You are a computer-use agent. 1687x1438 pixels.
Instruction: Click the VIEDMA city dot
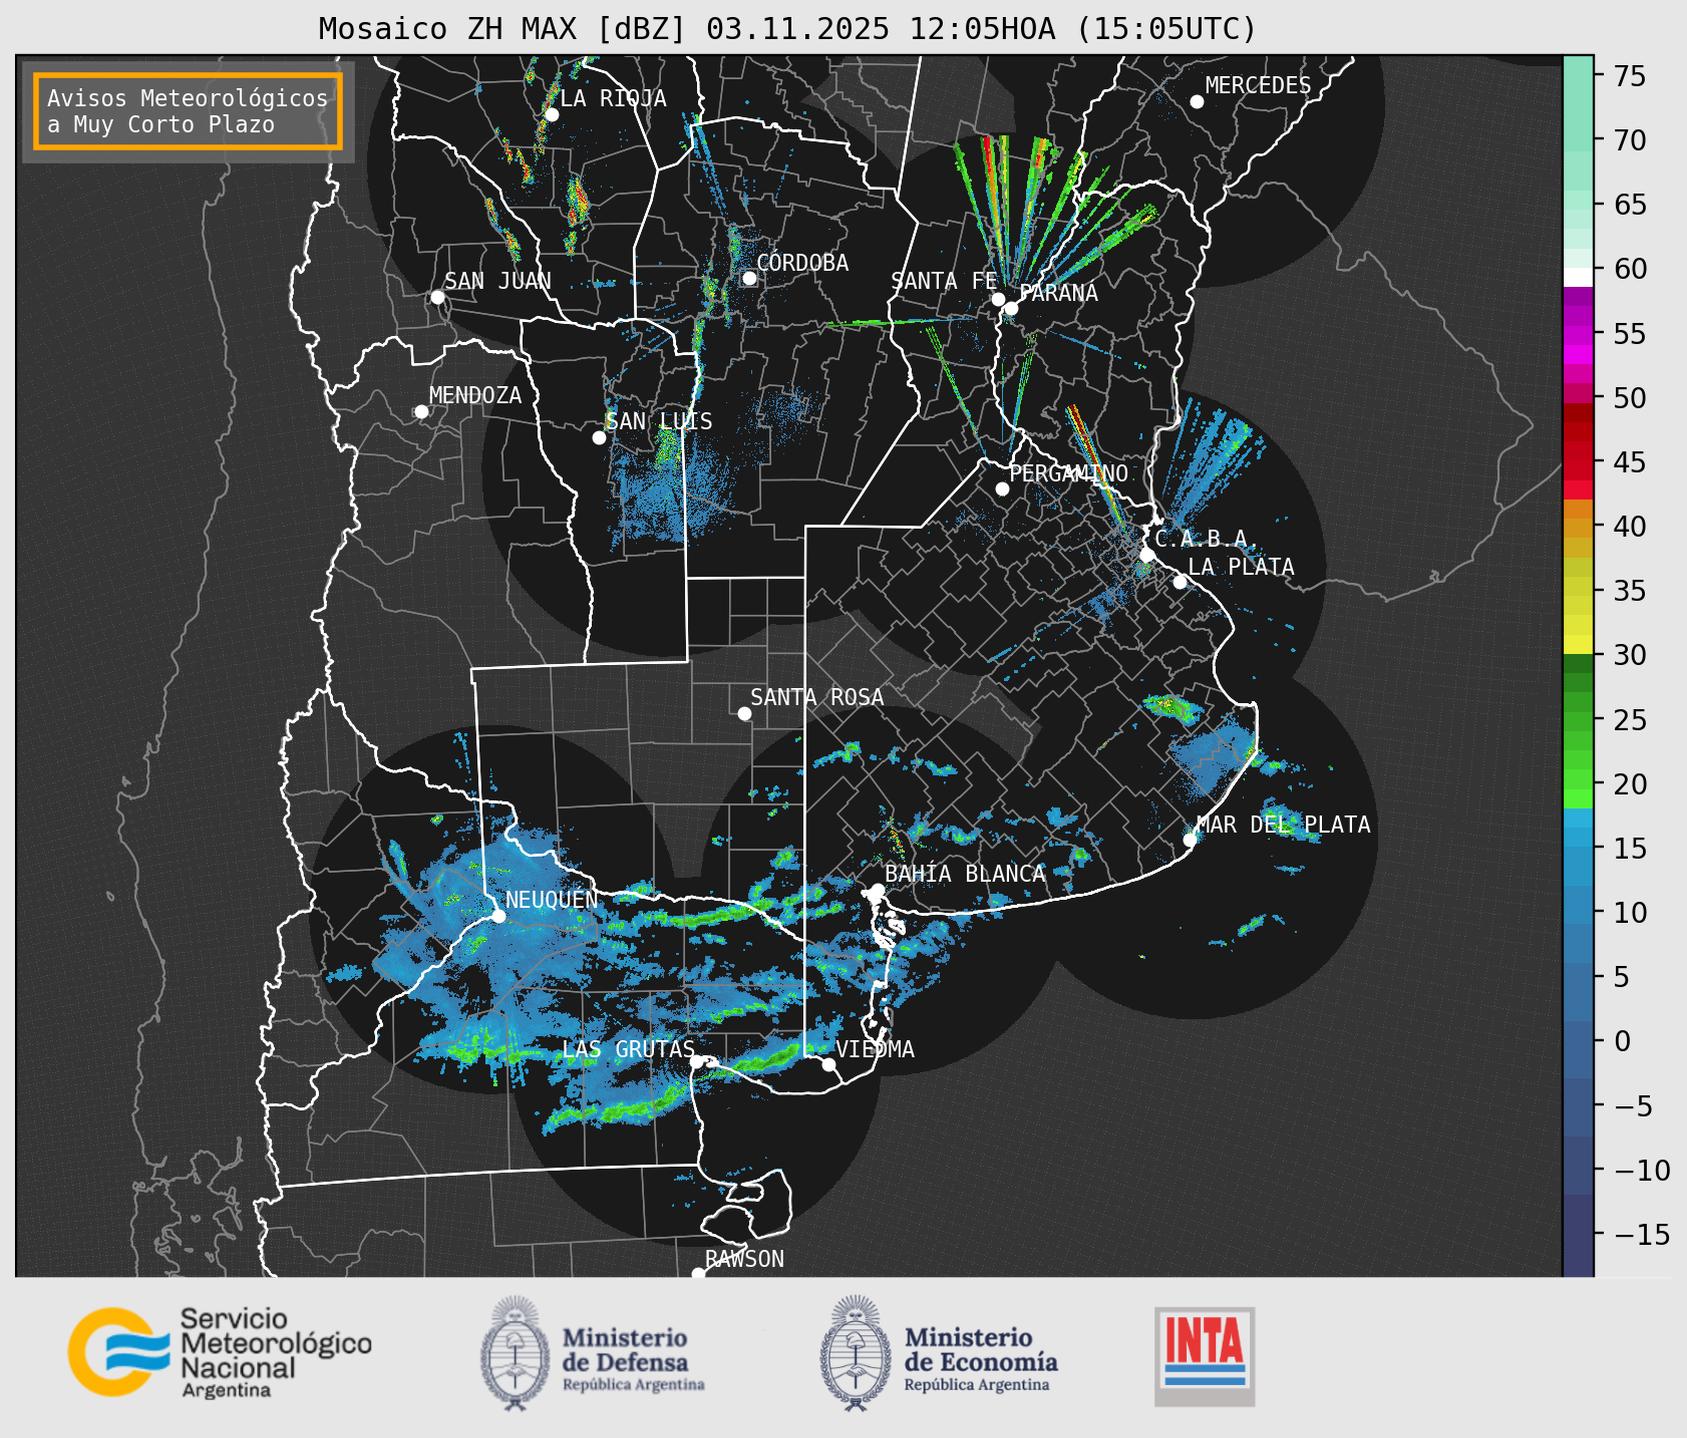[x=829, y=1064]
